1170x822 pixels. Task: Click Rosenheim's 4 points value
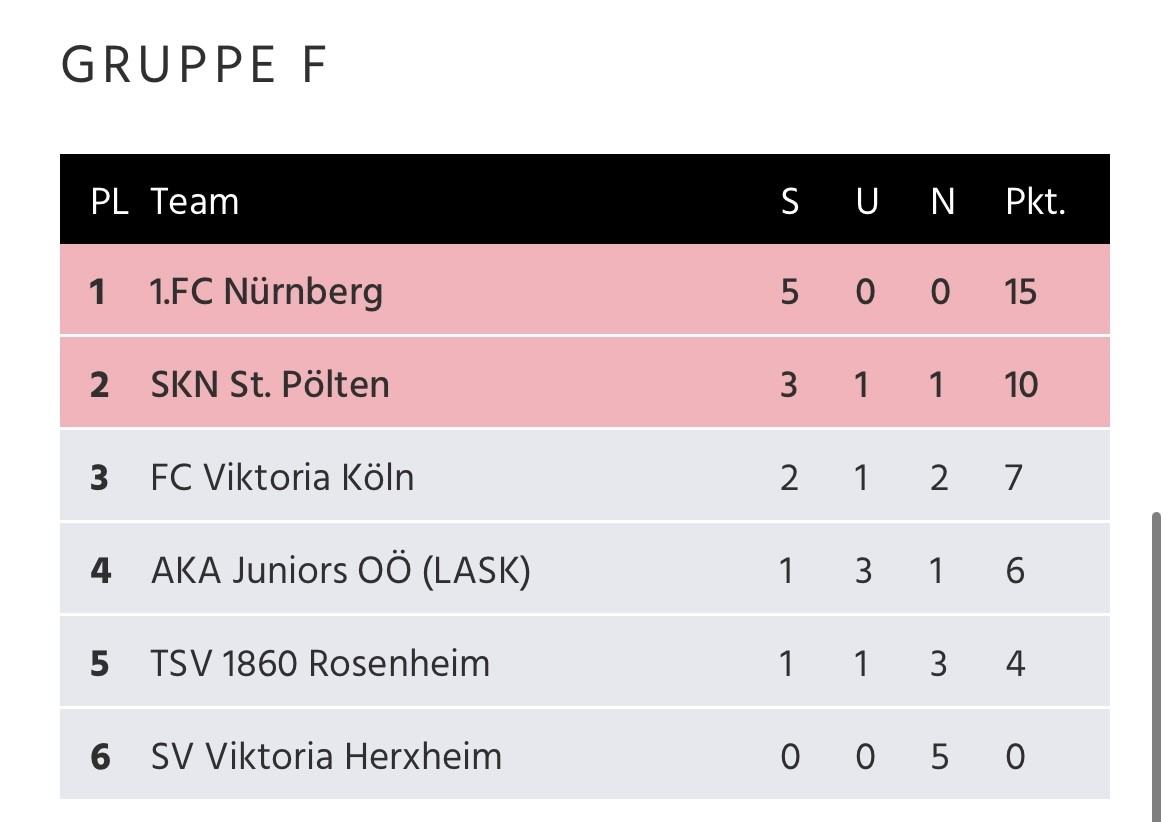1015,663
